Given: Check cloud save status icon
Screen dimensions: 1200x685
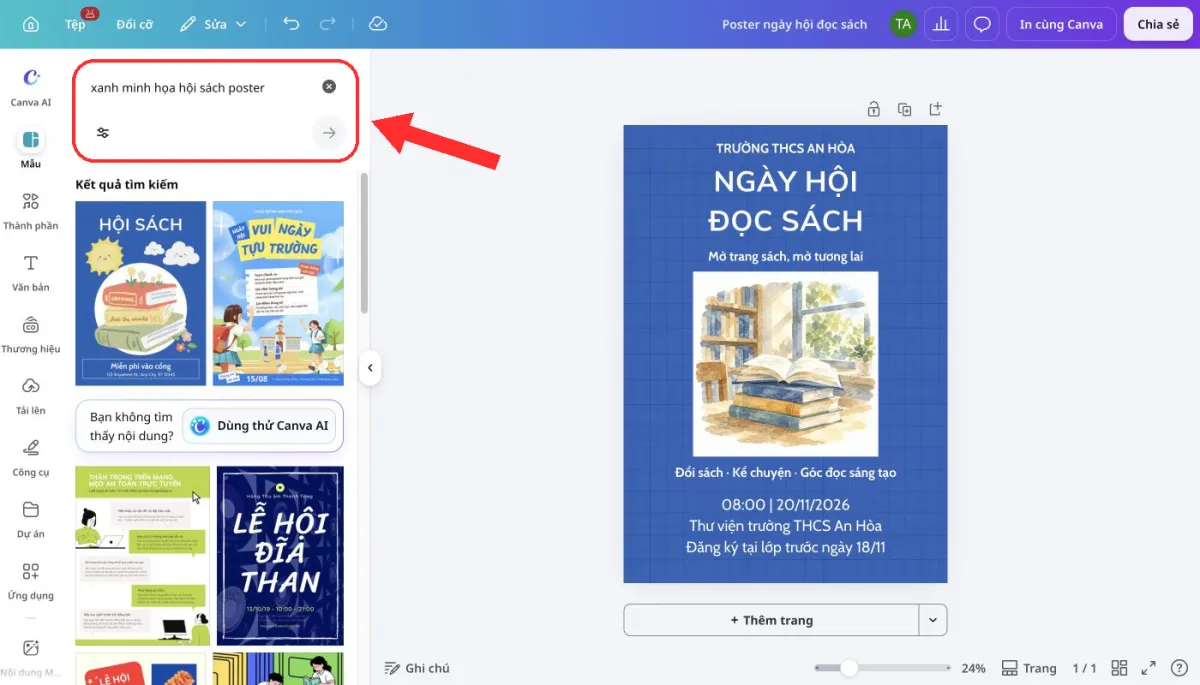Looking at the screenshot, I should 378,24.
